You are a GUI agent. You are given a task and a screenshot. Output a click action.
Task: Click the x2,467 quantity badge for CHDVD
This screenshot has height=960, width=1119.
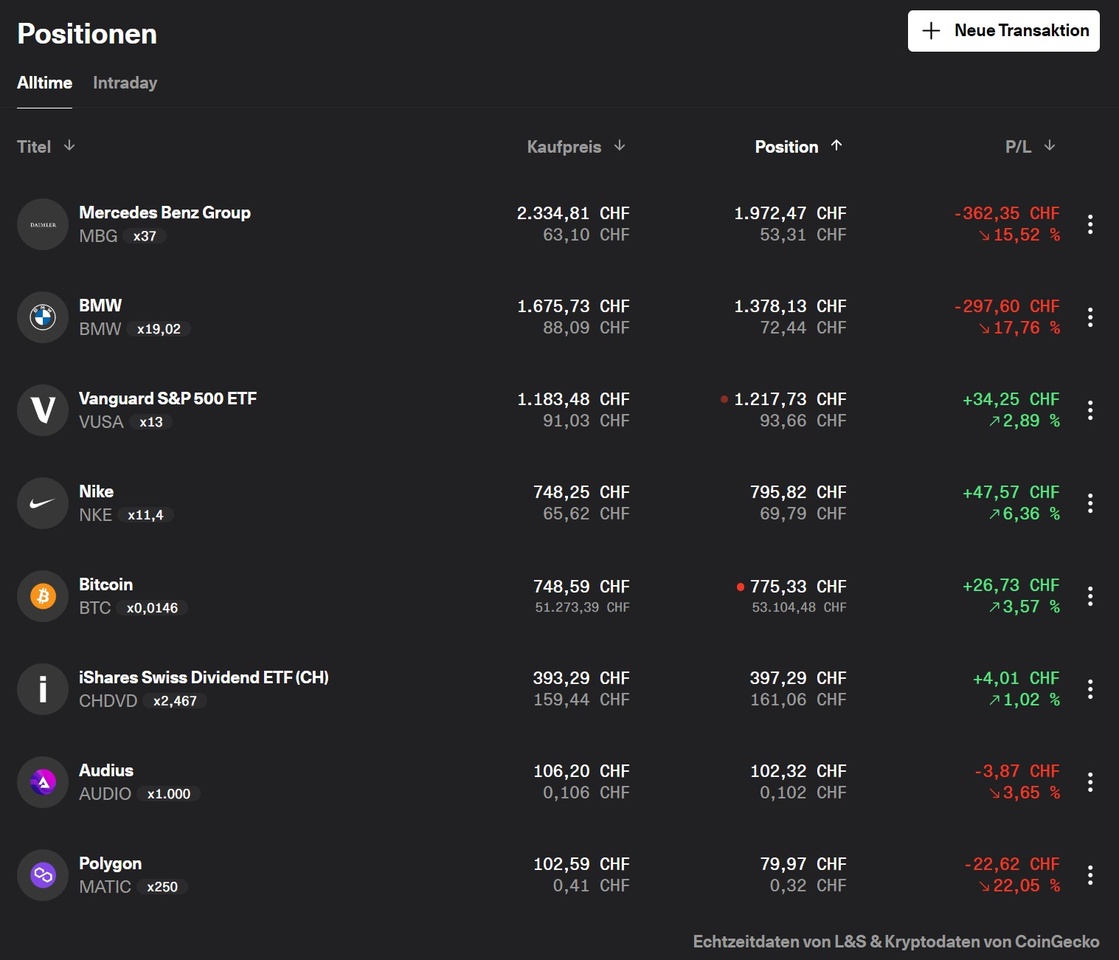(x=175, y=701)
